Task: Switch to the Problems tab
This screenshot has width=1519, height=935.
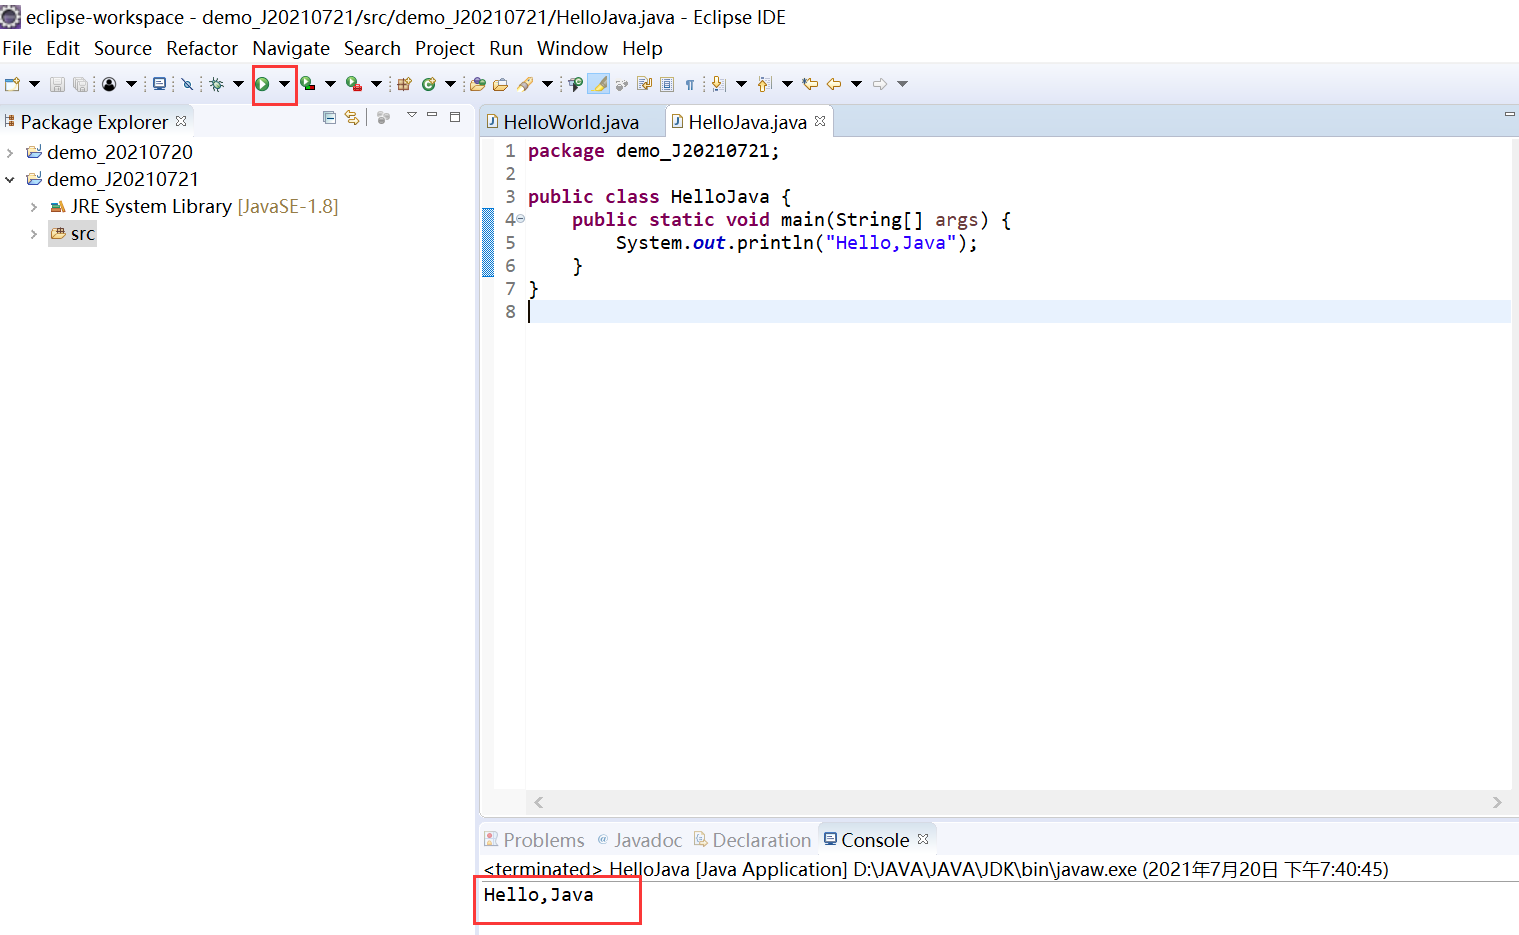Action: [534, 840]
